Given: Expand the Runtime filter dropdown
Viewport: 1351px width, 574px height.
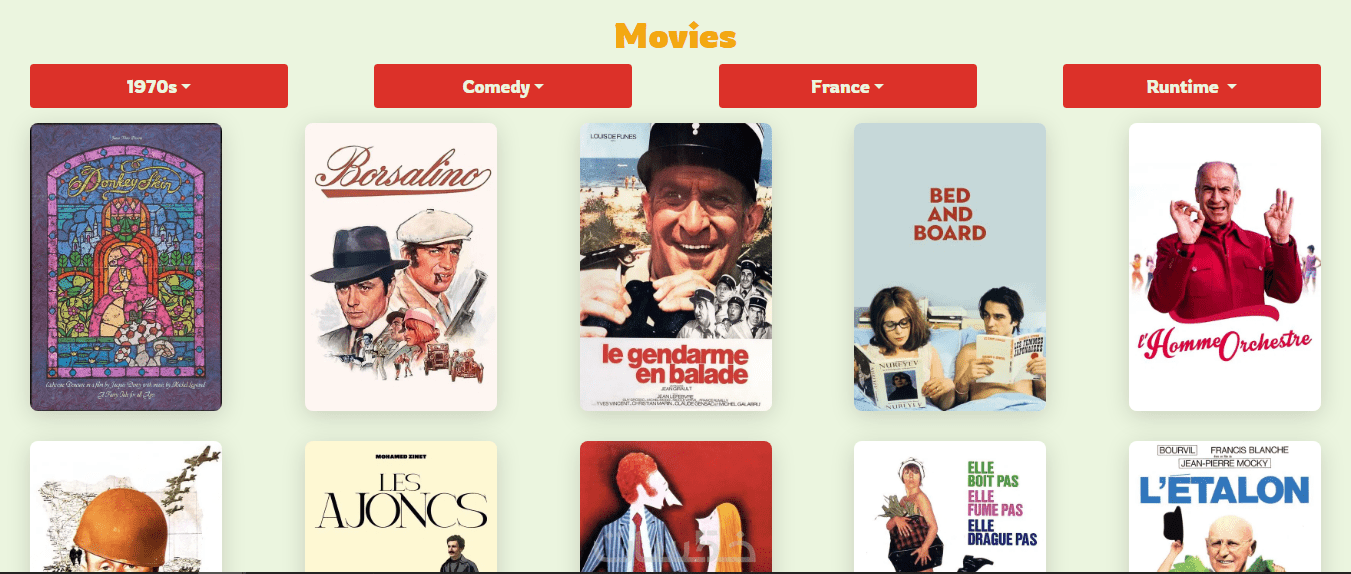Looking at the screenshot, I should click(1192, 86).
